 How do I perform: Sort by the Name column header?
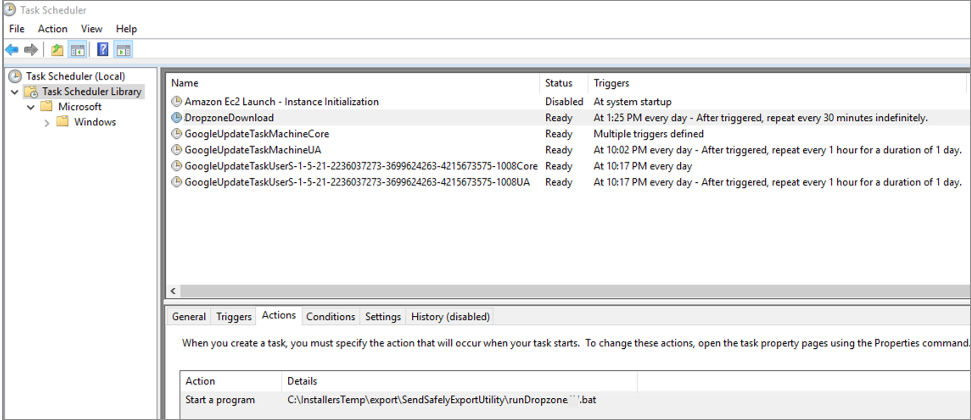tap(353, 83)
